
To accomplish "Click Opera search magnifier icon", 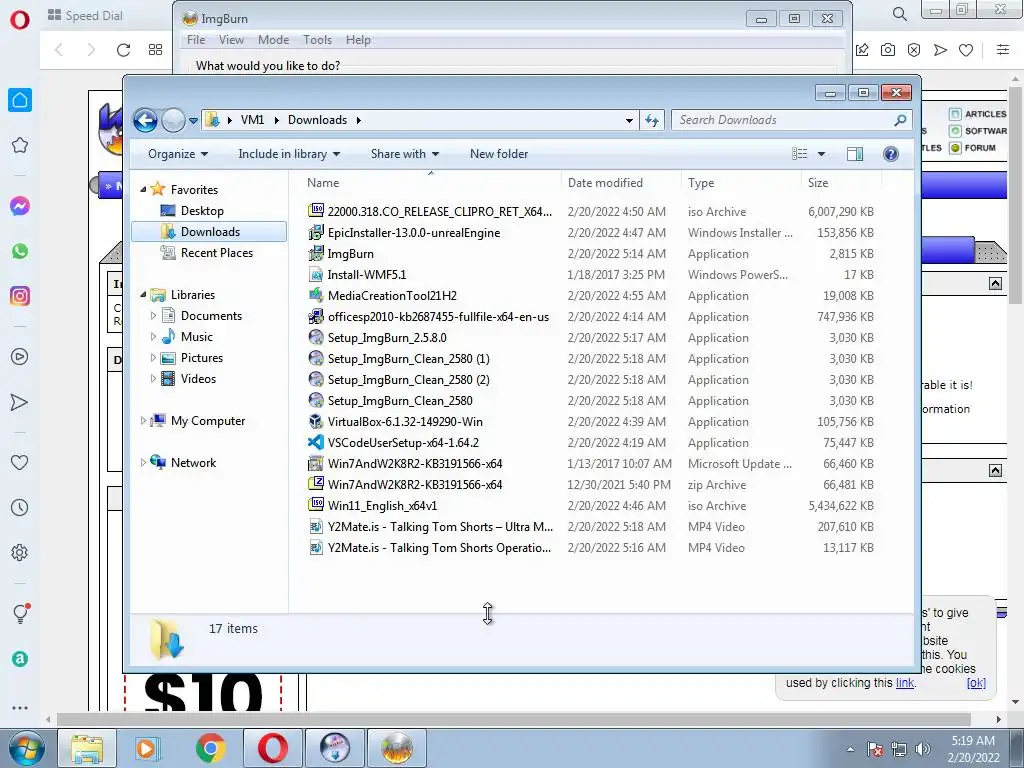I will [x=899, y=14].
